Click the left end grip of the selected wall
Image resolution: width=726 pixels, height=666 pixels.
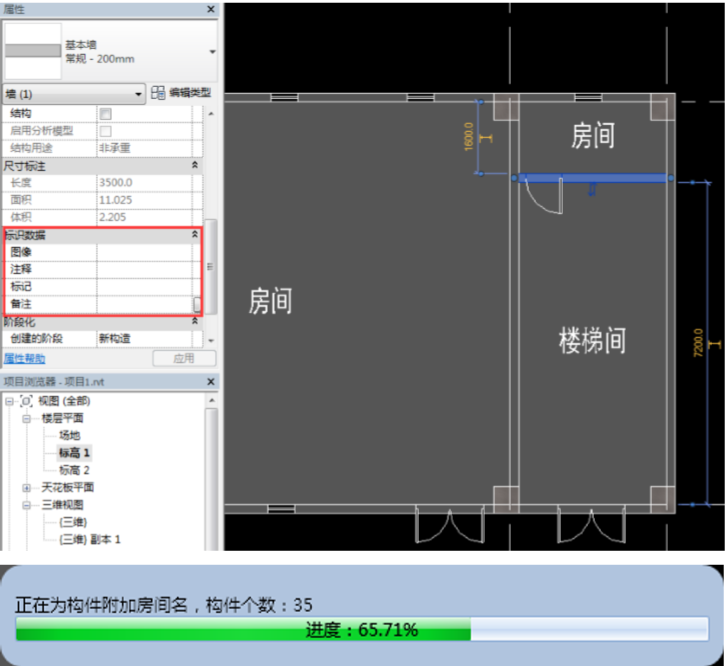click(x=514, y=178)
